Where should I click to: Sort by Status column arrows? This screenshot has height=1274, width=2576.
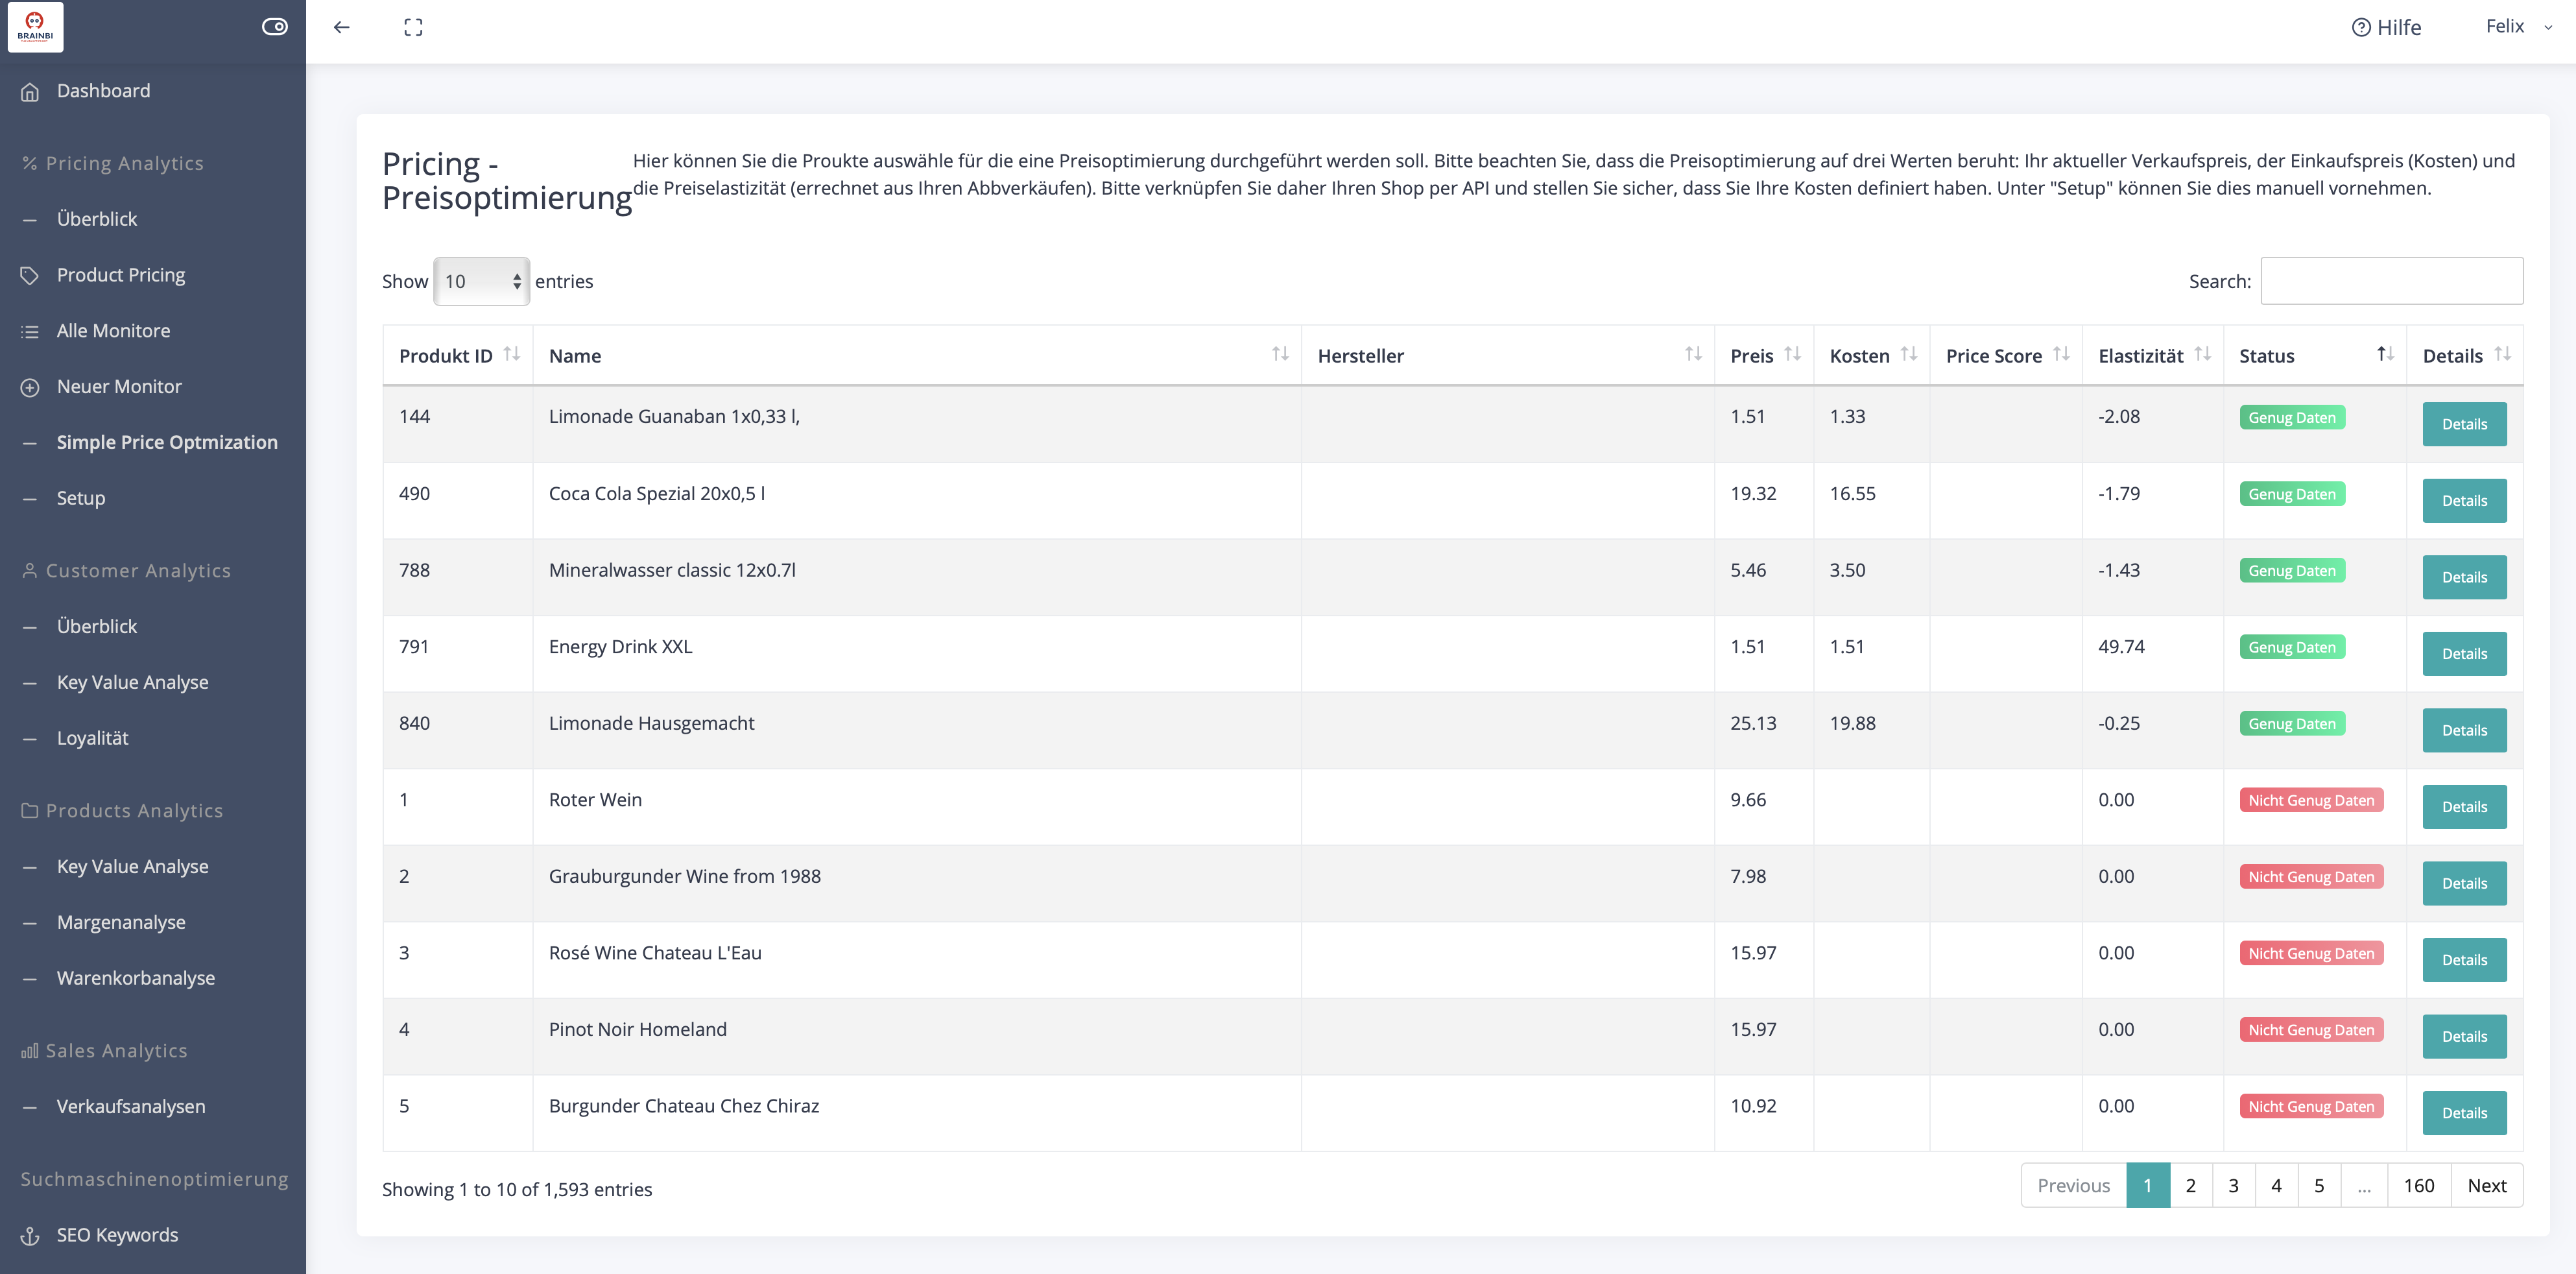point(2385,354)
